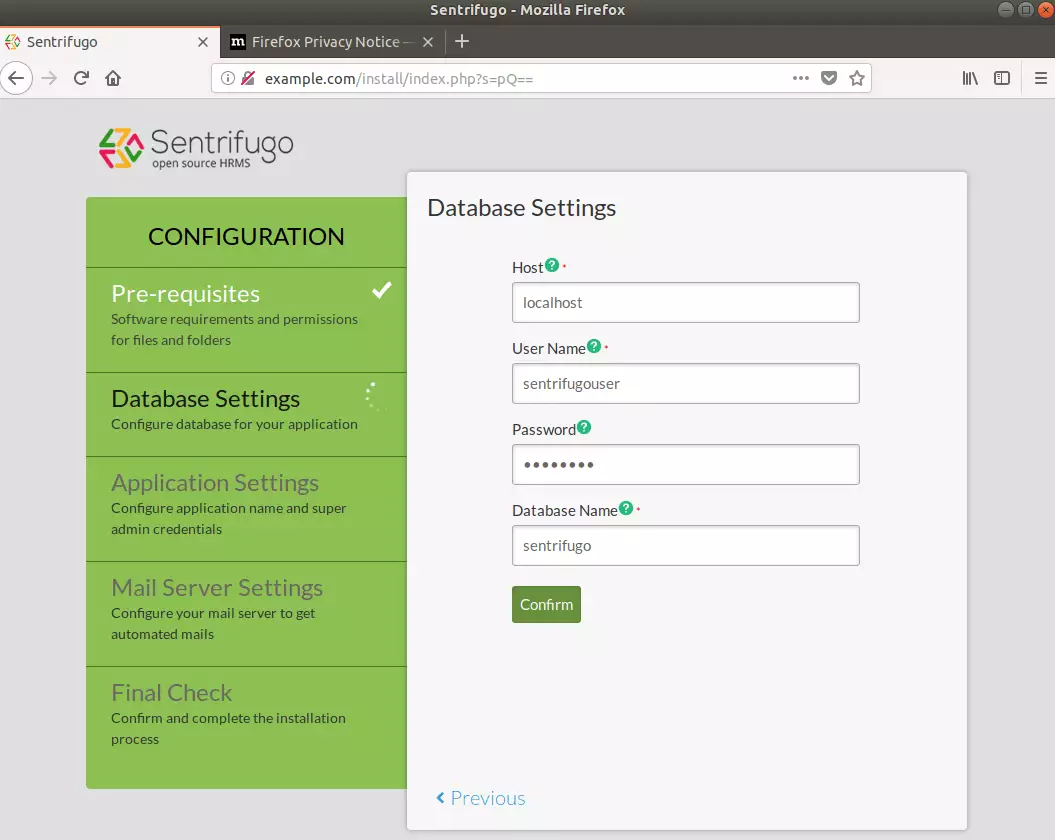1055x840 pixels.
Task: Close the Firefox window
Action: (x=1046, y=9)
